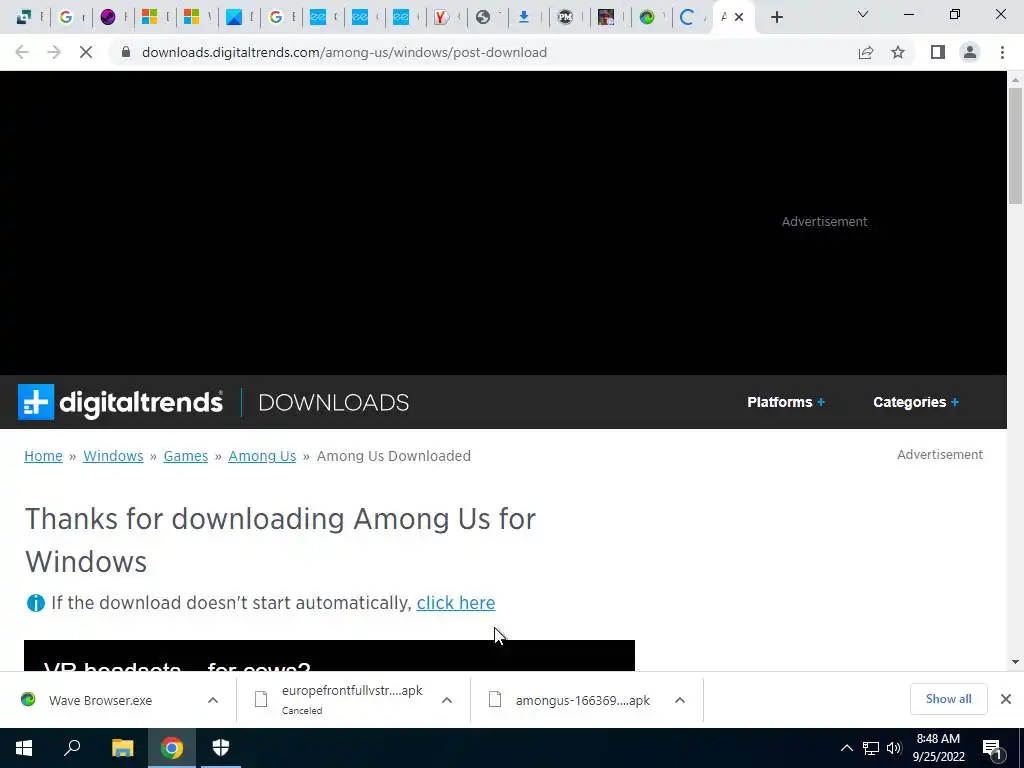
Task: Switch to the Wave Browser icon tab
Action: tap(647, 17)
